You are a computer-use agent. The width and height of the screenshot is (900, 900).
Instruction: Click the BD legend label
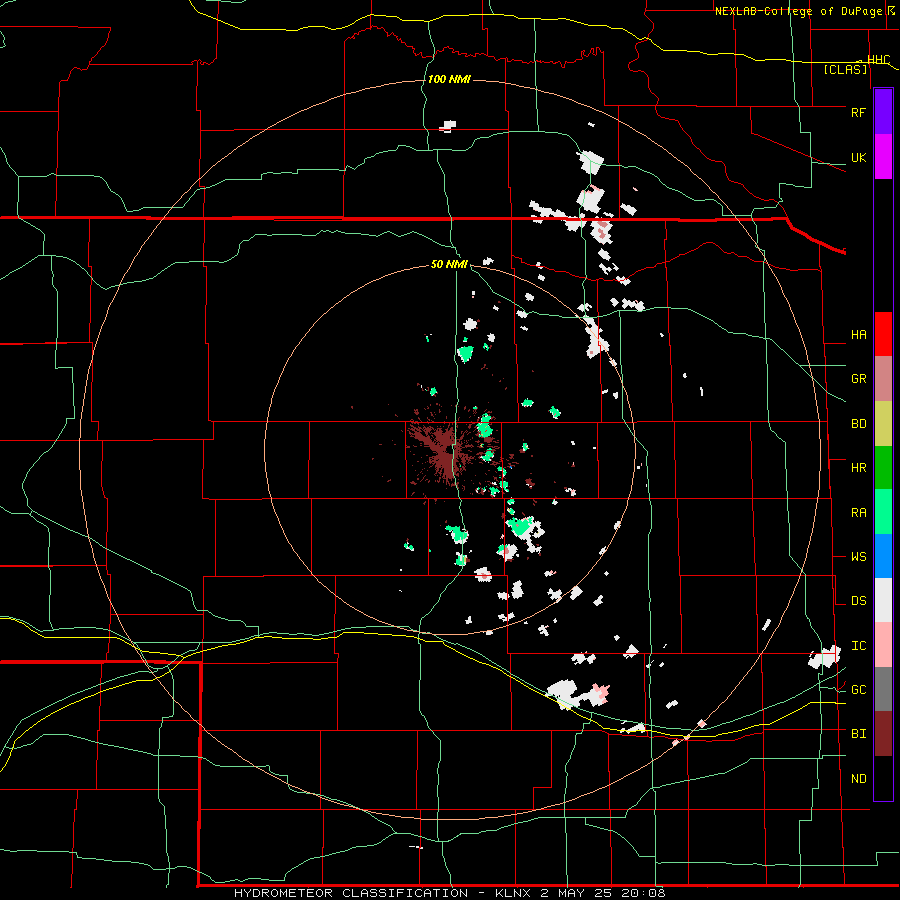(858, 424)
